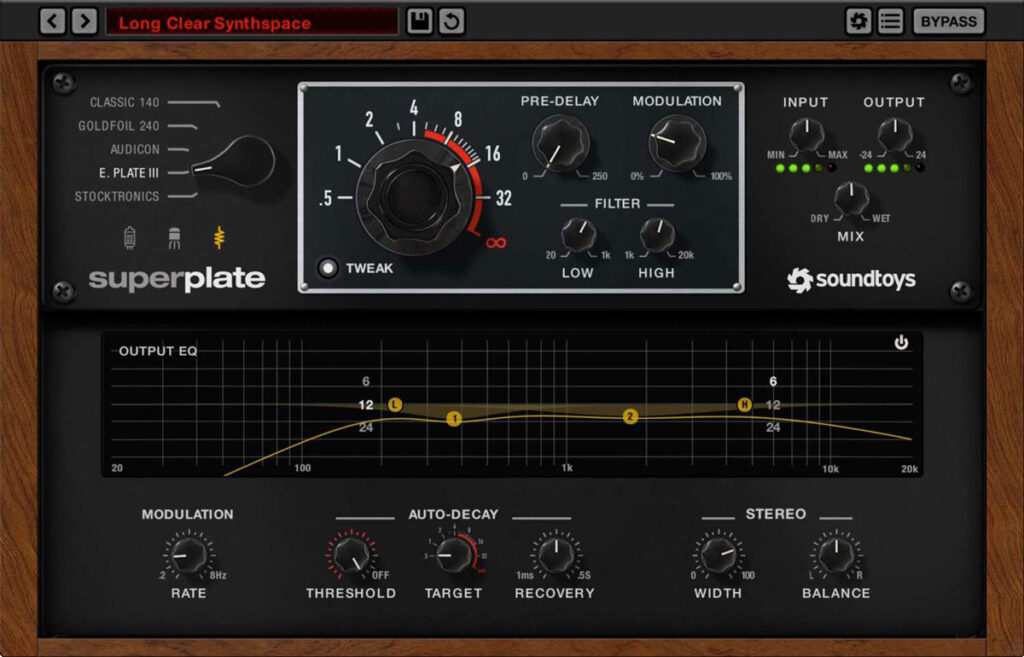Select the yellow transformer preamp icon
The width and height of the screenshot is (1024, 657).
click(x=219, y=238)
